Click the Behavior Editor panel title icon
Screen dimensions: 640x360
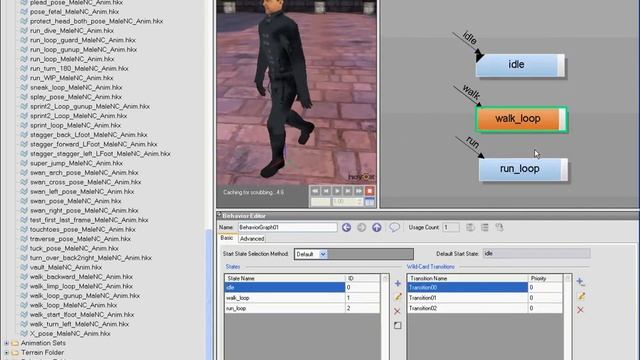(219, 215)
